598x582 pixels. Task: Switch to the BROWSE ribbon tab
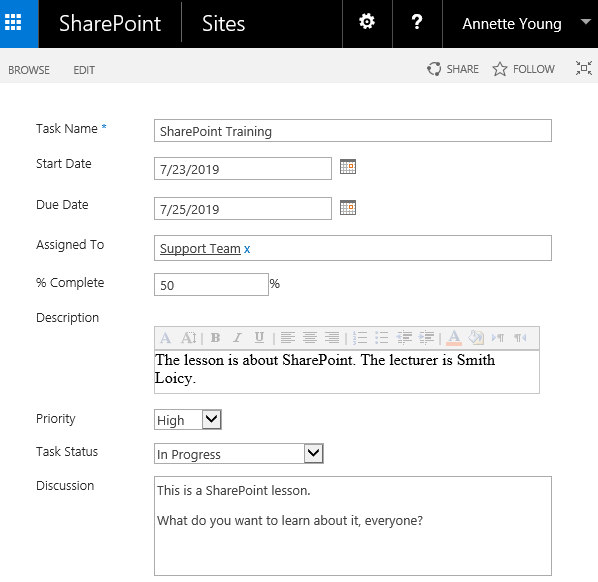[29, 70]
